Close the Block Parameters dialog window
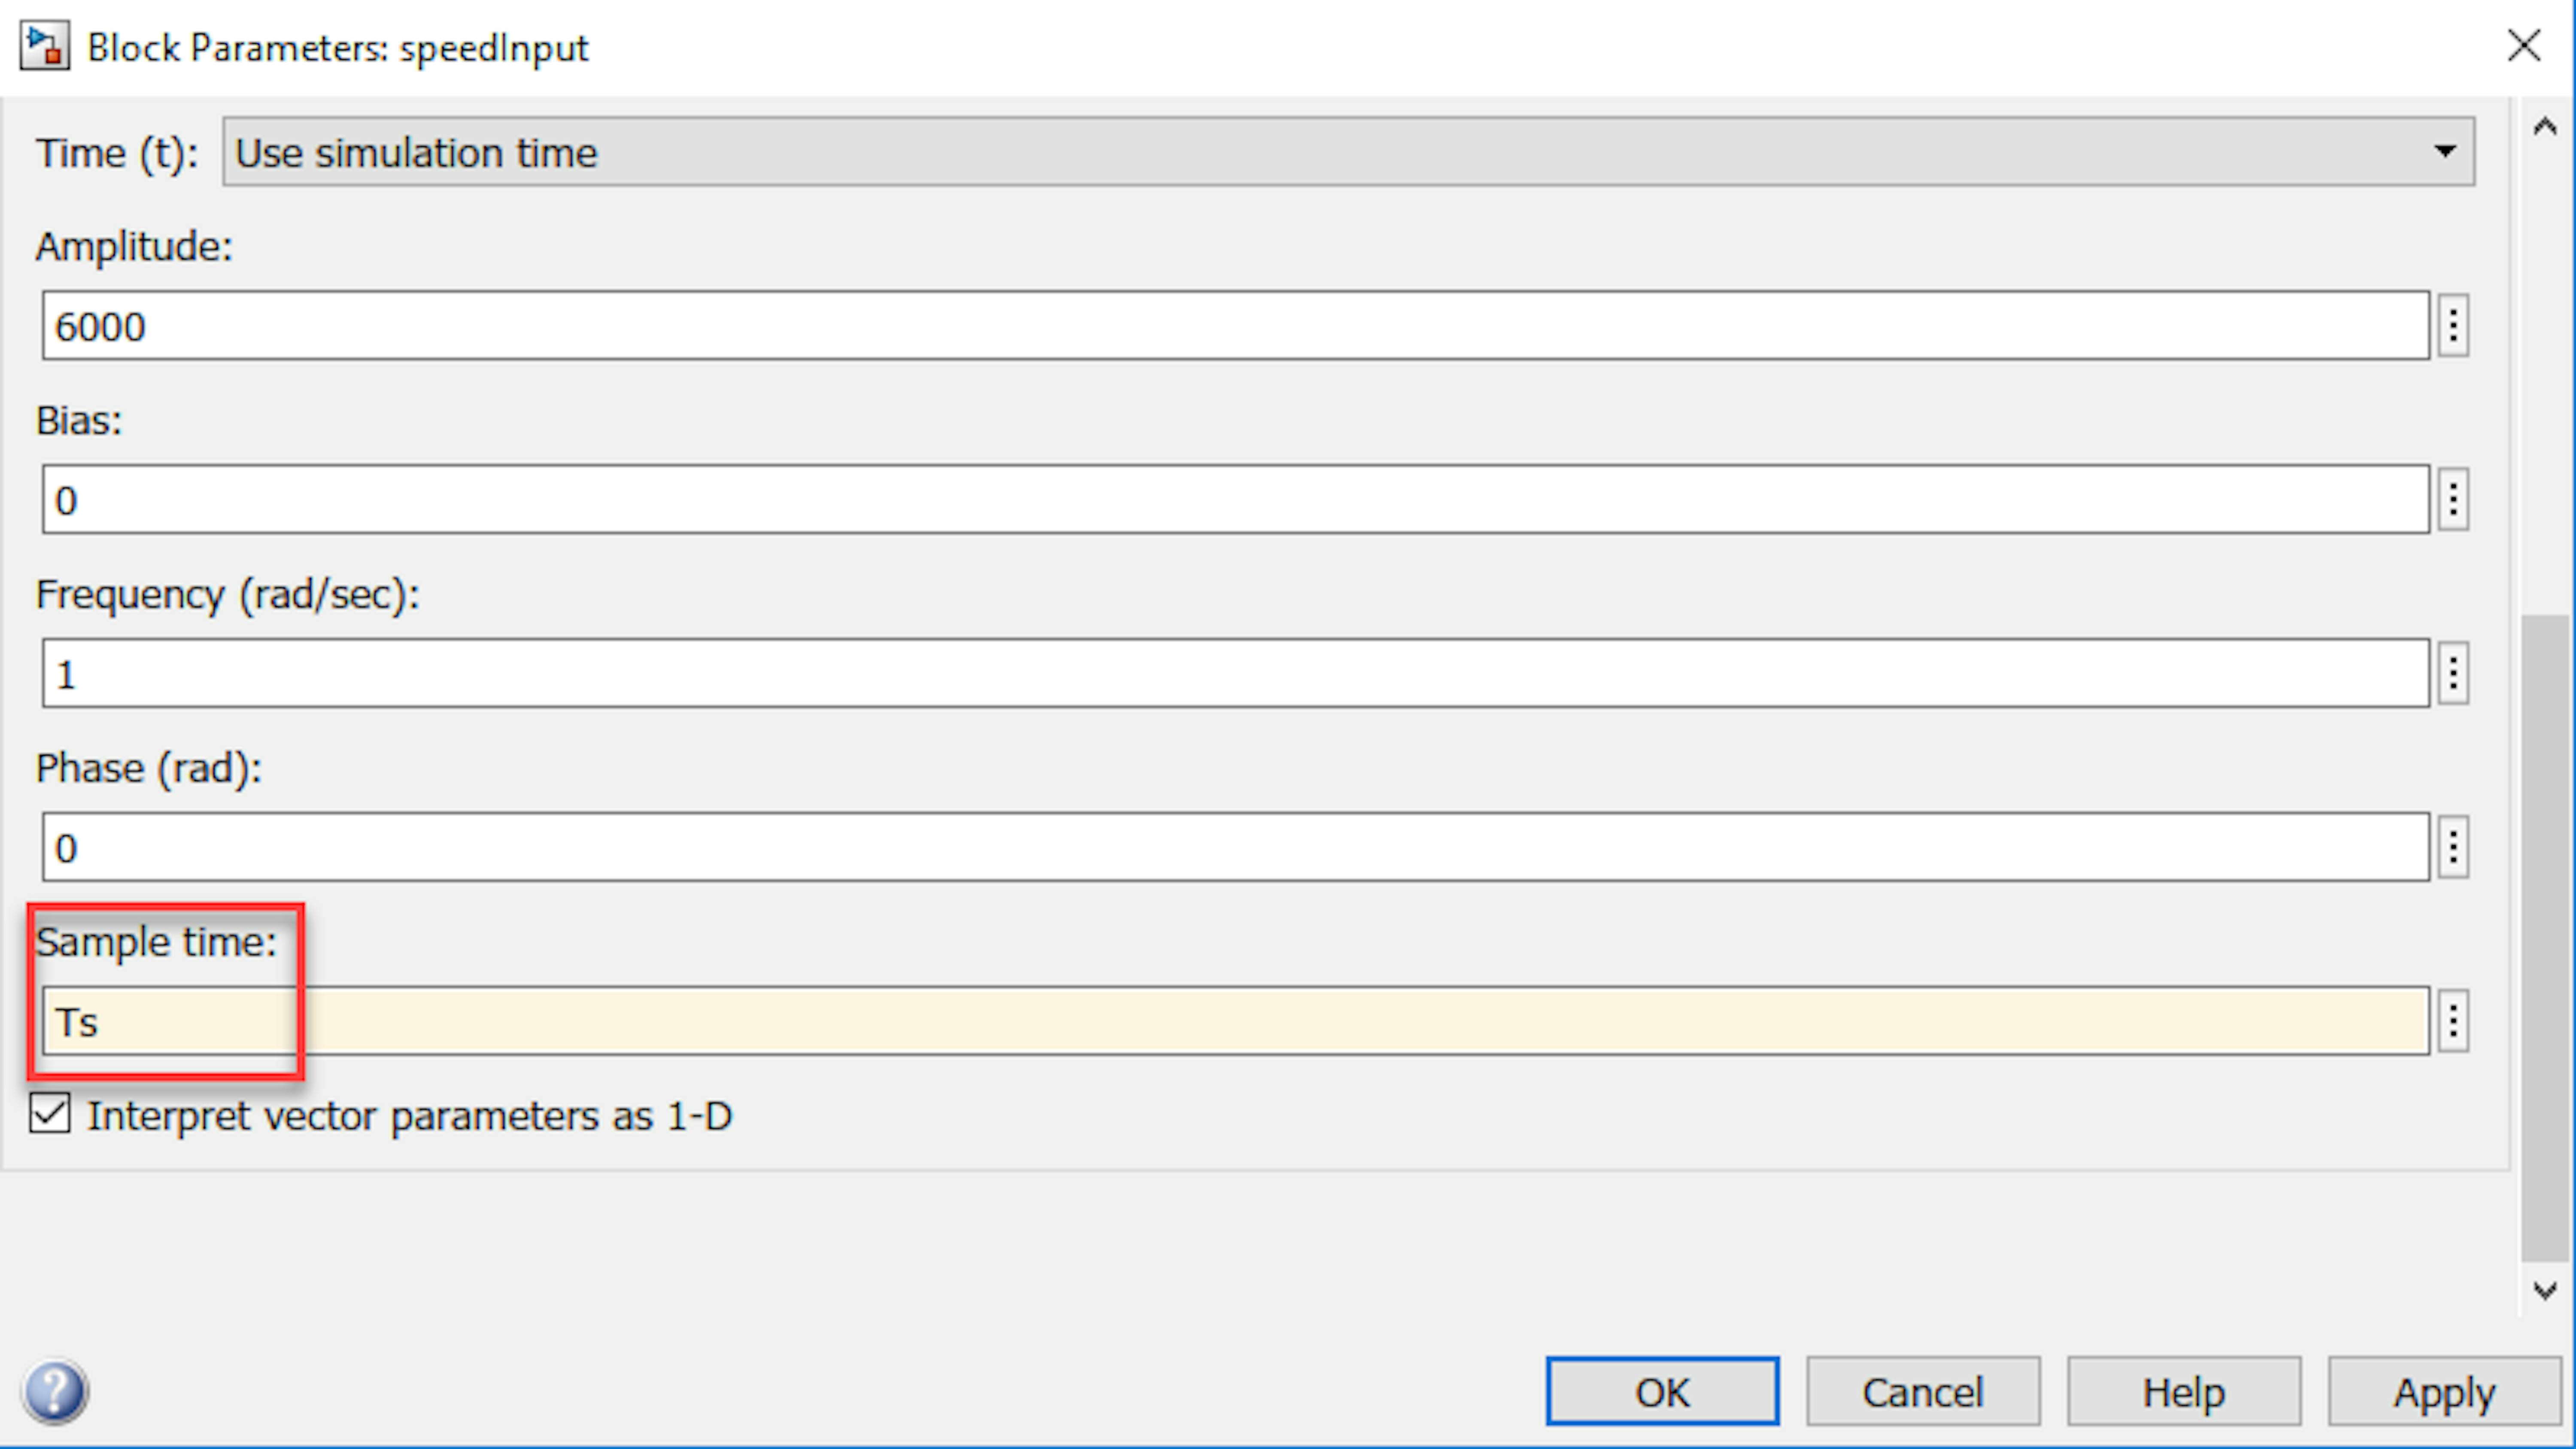2576x1449 pixels. point(2524,46)
